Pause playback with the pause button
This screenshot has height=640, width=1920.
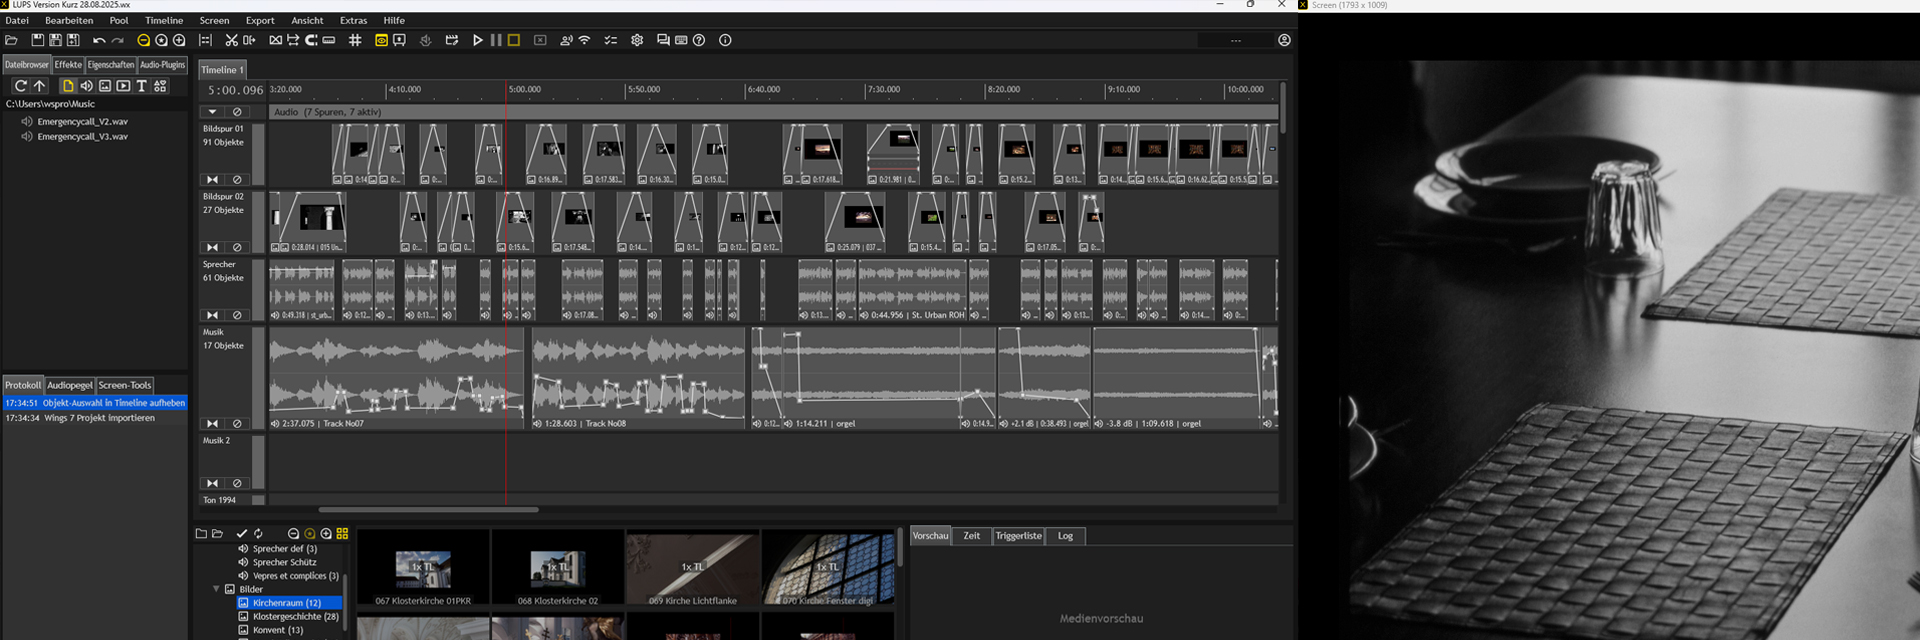(496, 40)
